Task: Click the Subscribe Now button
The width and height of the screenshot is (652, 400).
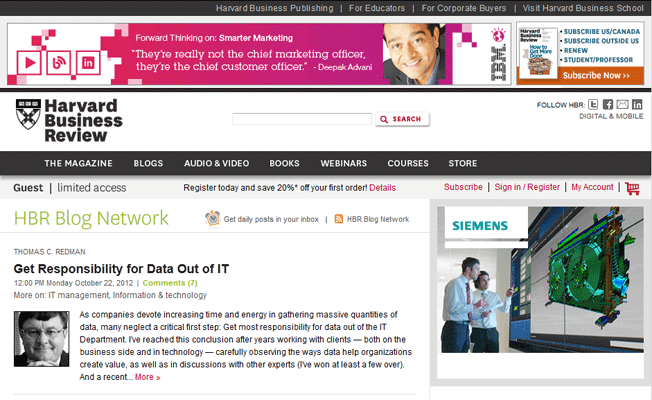Action: point(596,76)
